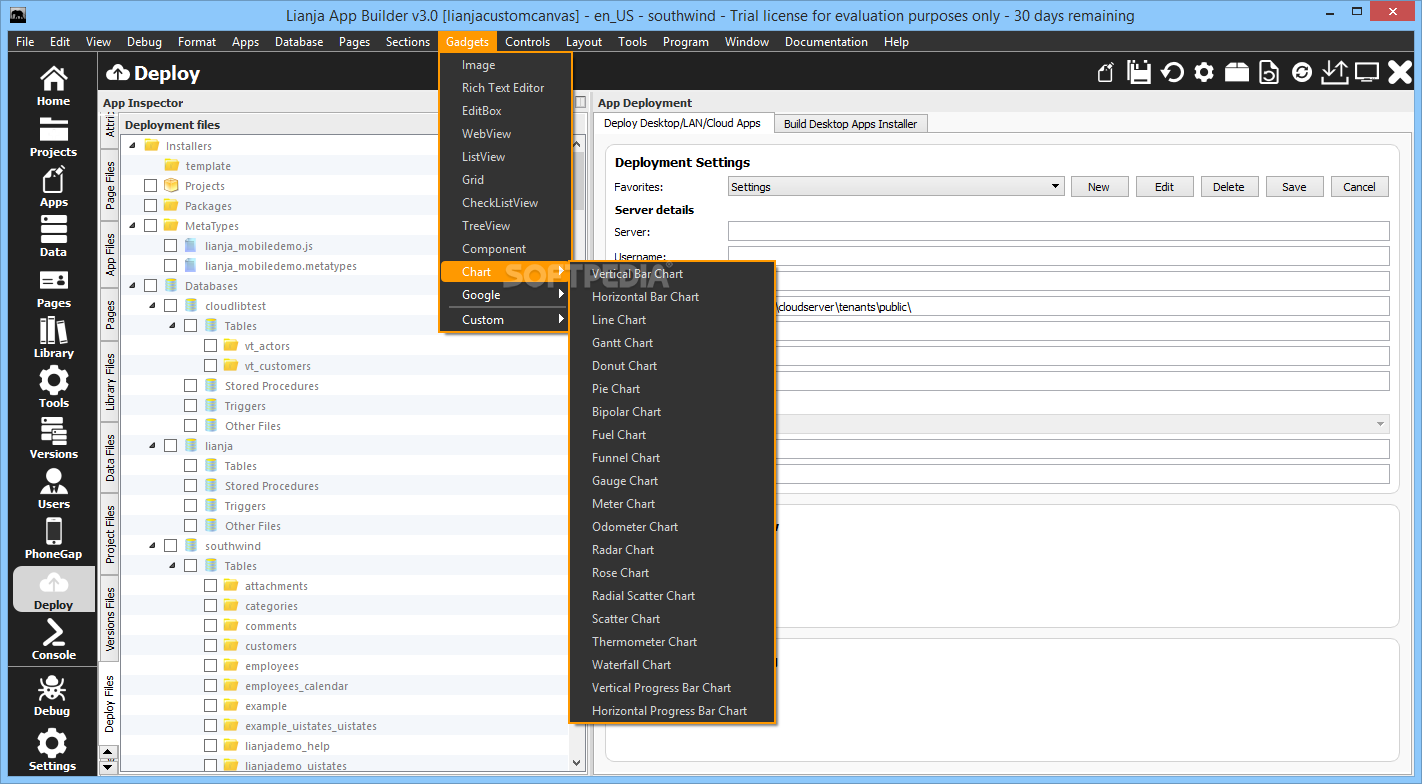
Task: Click the counterclockwise refresh arrow toolbar icon
Action: 1172,72
